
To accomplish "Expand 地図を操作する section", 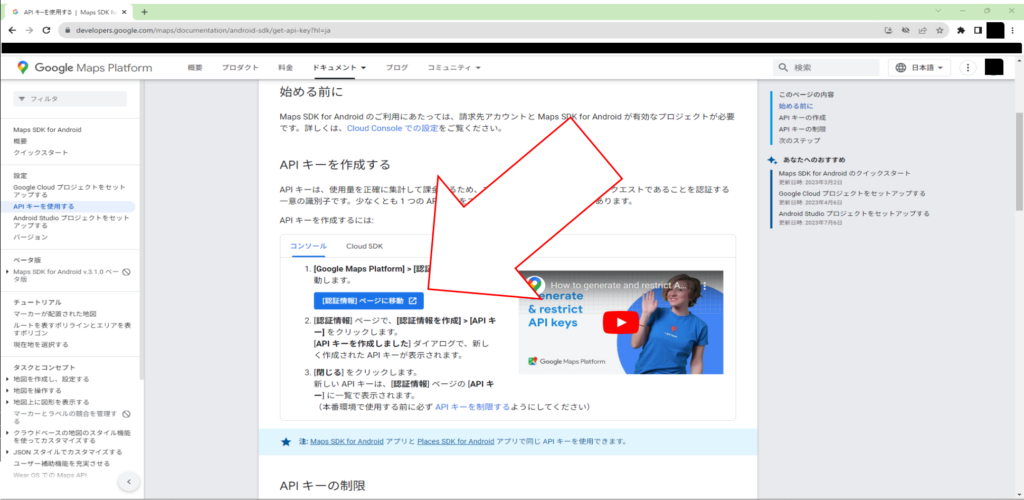I will [x=7, y=391].
